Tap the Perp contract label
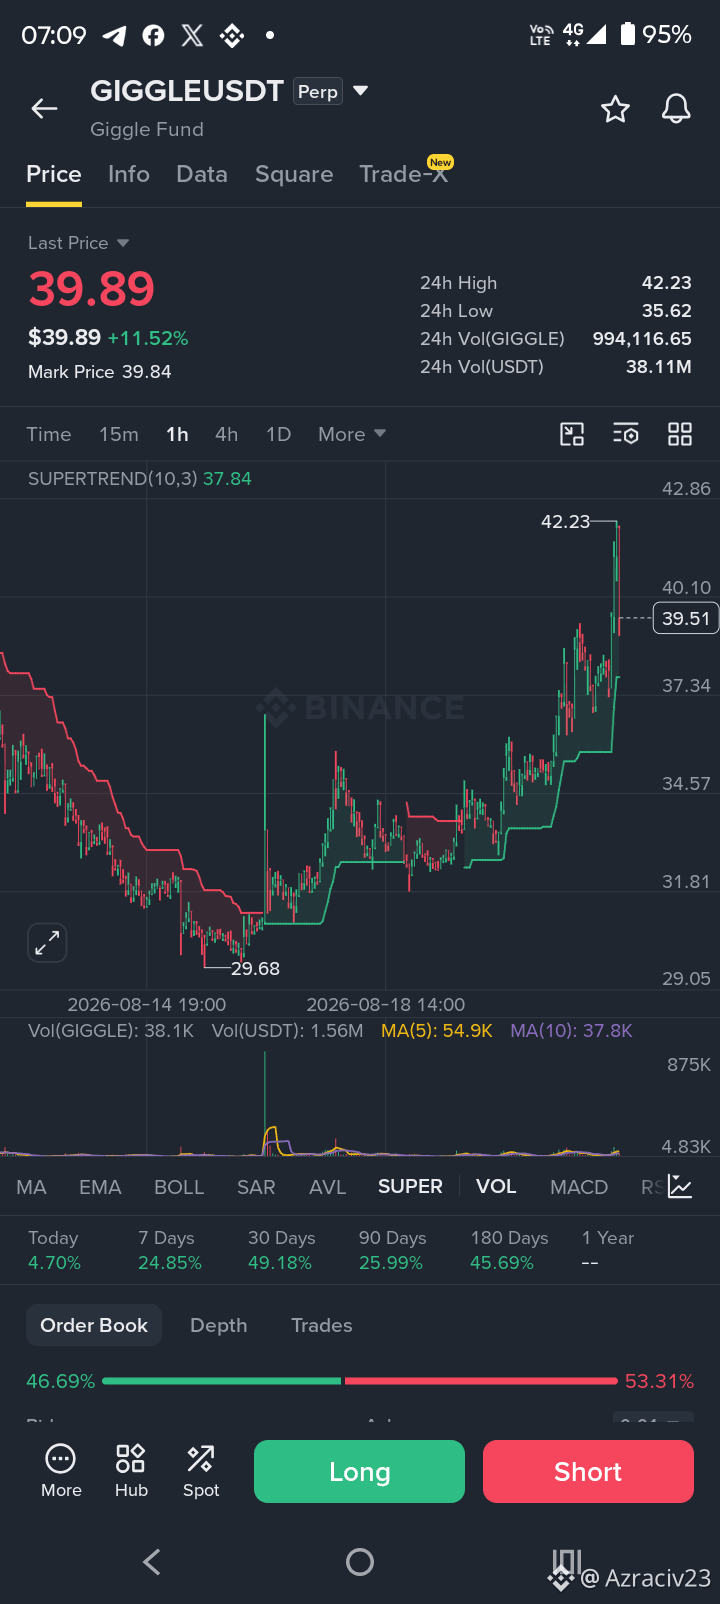Viewport: 720px width, 1604px height. pos(318,92)
